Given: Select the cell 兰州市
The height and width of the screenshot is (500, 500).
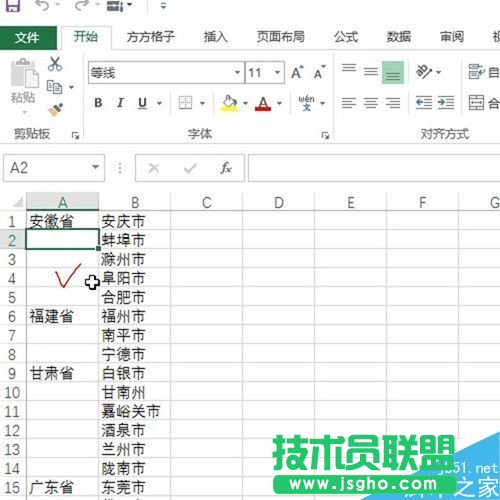Looking at the screenshot, I should pyautogui.click(x=135, y=450).
